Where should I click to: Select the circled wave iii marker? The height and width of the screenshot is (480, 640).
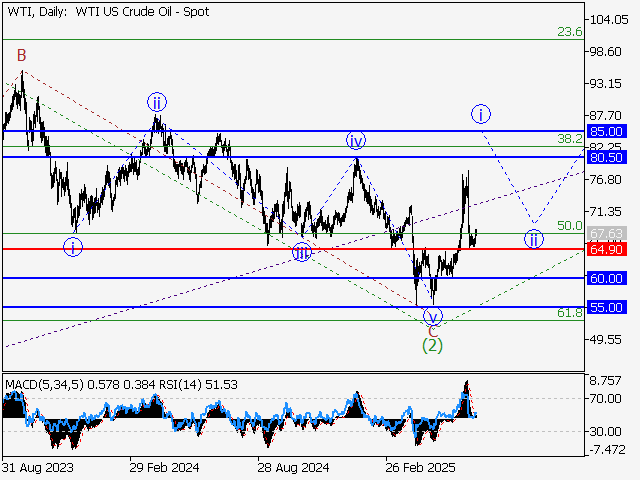click(x=302, y=254)
